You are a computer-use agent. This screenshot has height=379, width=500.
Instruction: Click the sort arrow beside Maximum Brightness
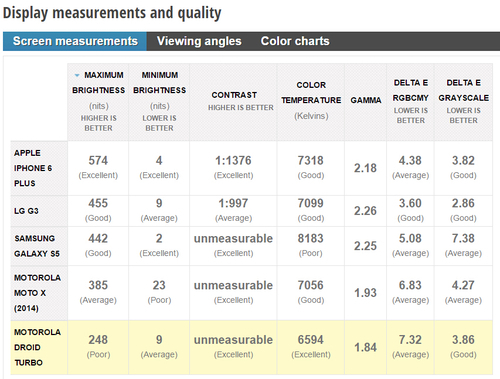[x=77, y=75]
